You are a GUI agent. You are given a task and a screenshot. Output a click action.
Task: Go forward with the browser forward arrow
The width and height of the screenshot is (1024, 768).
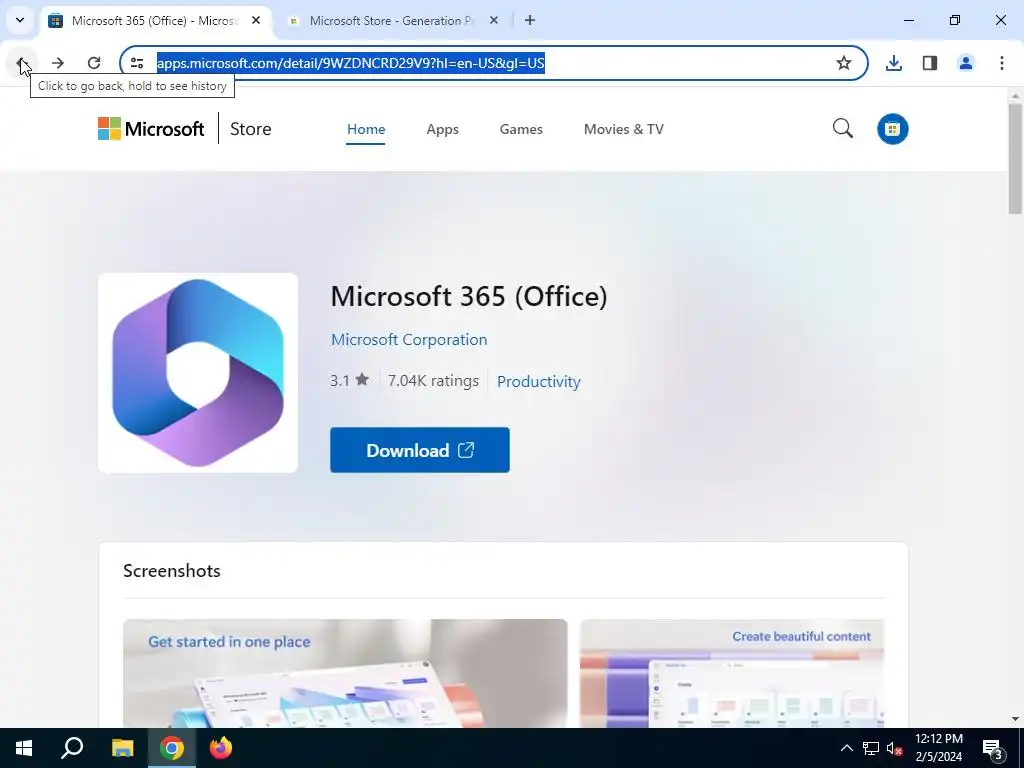(x=57, y=63)
